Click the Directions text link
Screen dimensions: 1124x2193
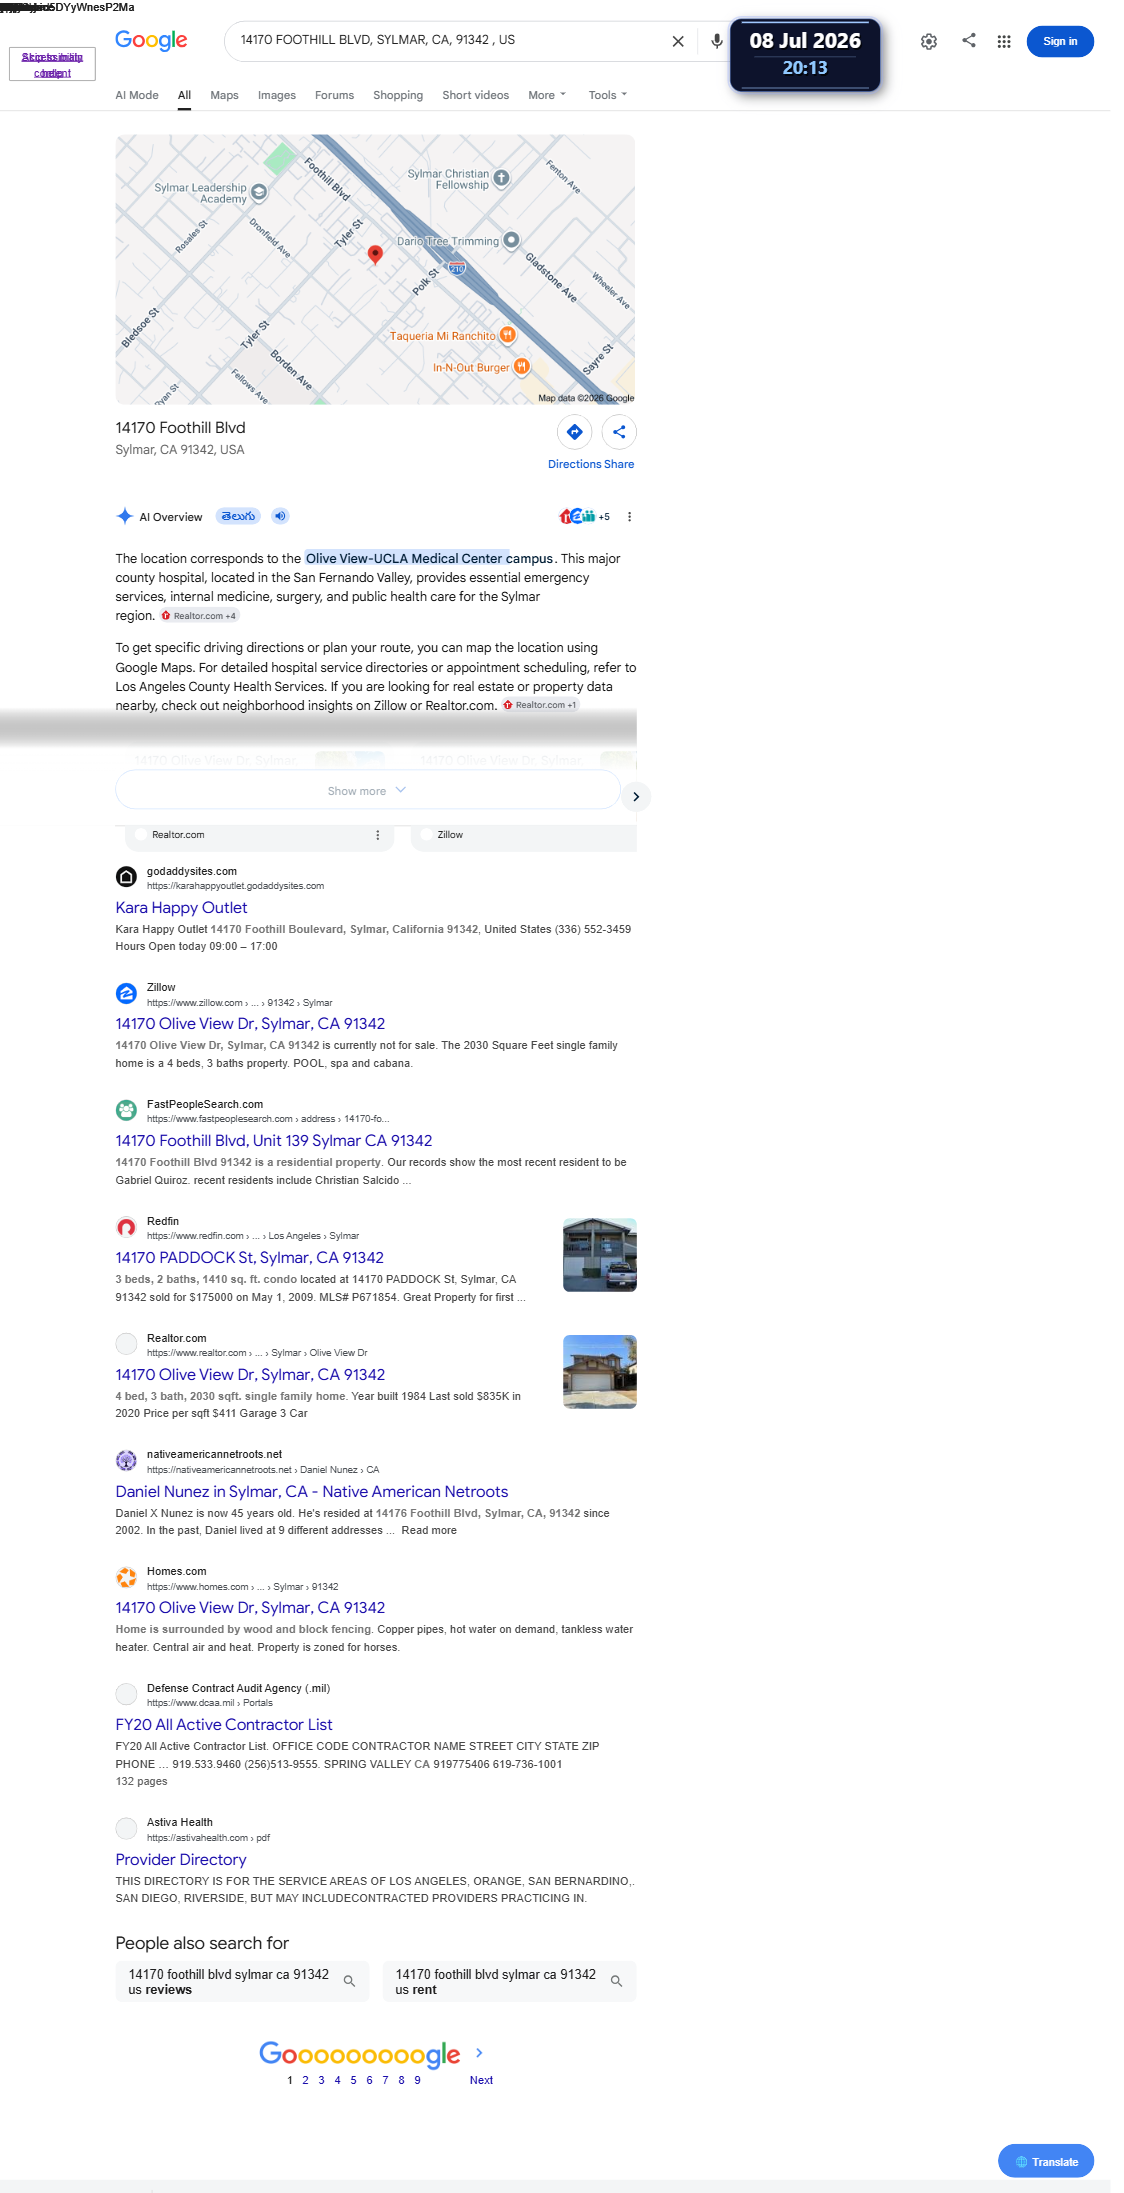pyautogui.click(x=574, y=464)
